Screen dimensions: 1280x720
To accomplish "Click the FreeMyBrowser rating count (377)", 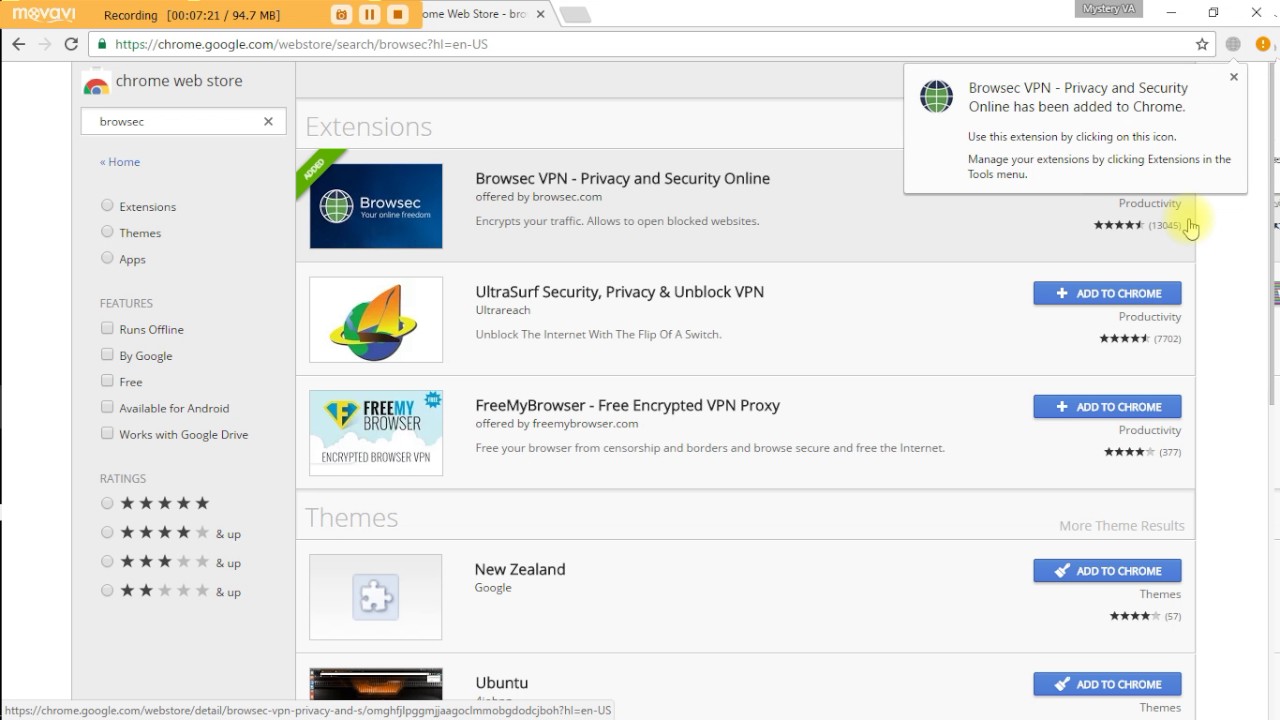I will 1170,452.
